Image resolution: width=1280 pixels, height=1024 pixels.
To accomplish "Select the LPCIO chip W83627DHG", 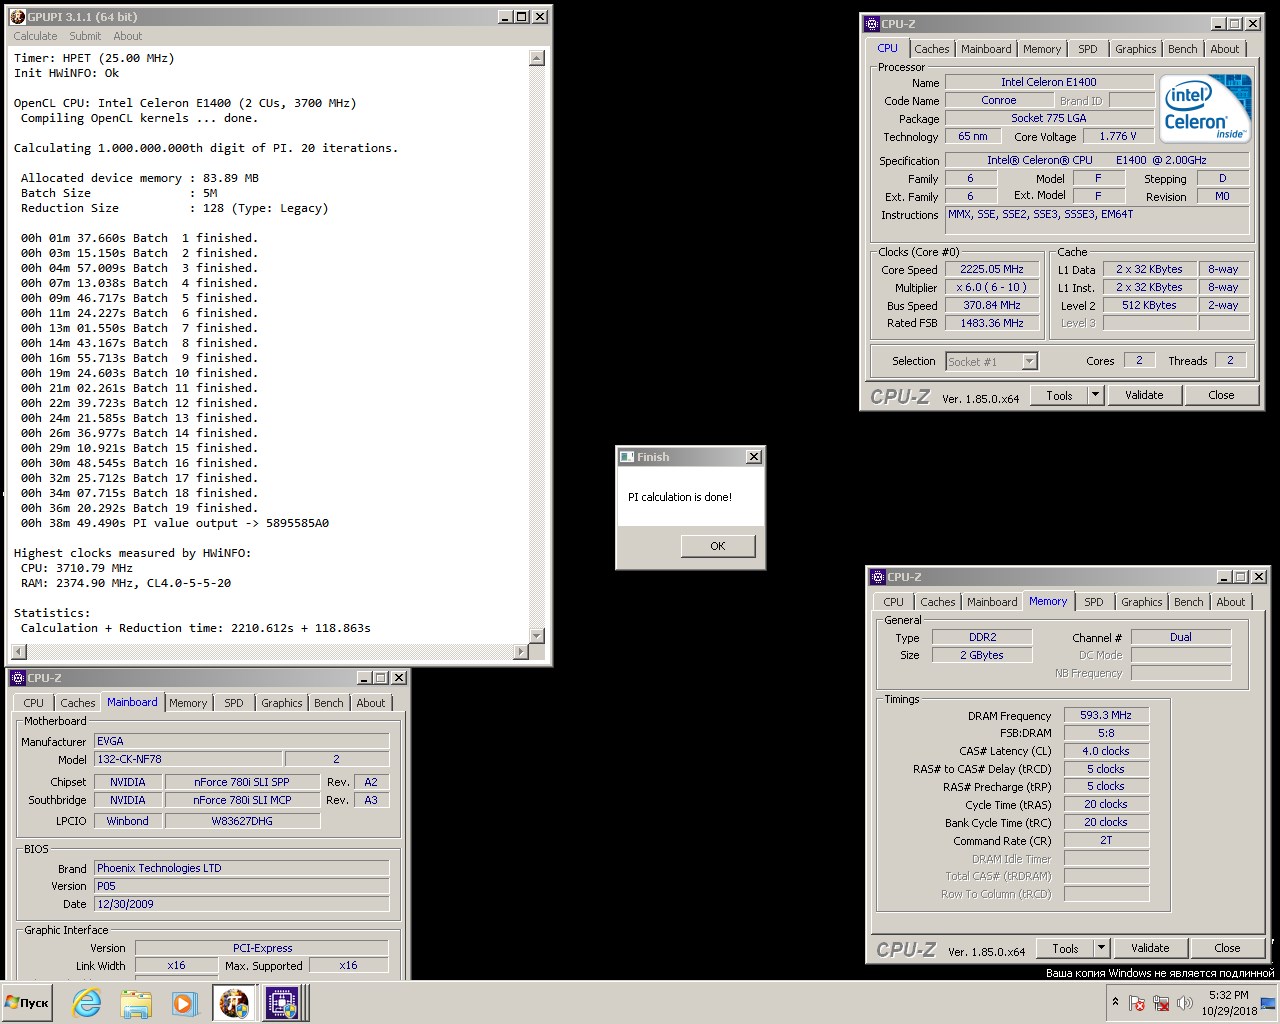I will pos(242,822).
